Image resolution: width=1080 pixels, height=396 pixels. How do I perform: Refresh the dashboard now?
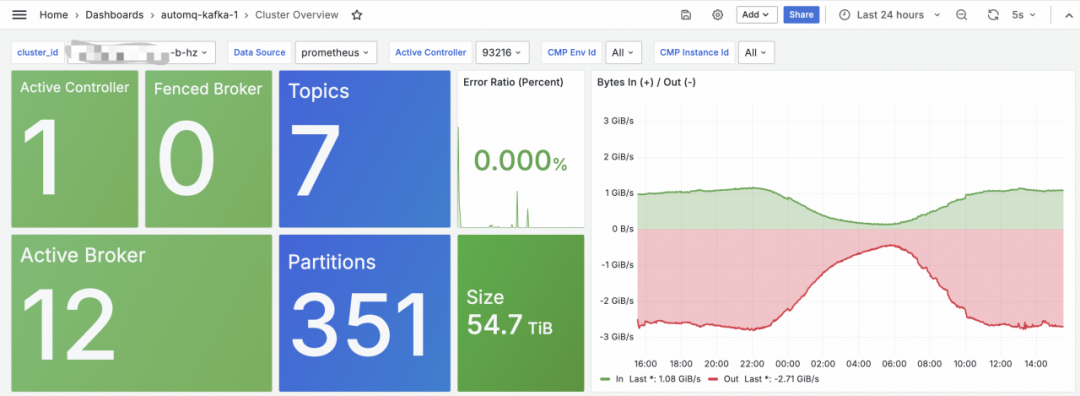click(x=993, y=15)
